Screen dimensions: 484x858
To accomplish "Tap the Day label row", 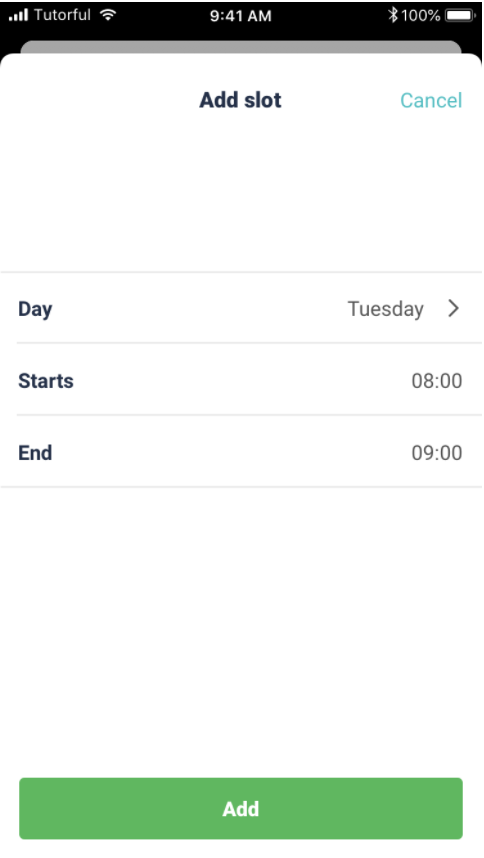I will pos(241,308).
